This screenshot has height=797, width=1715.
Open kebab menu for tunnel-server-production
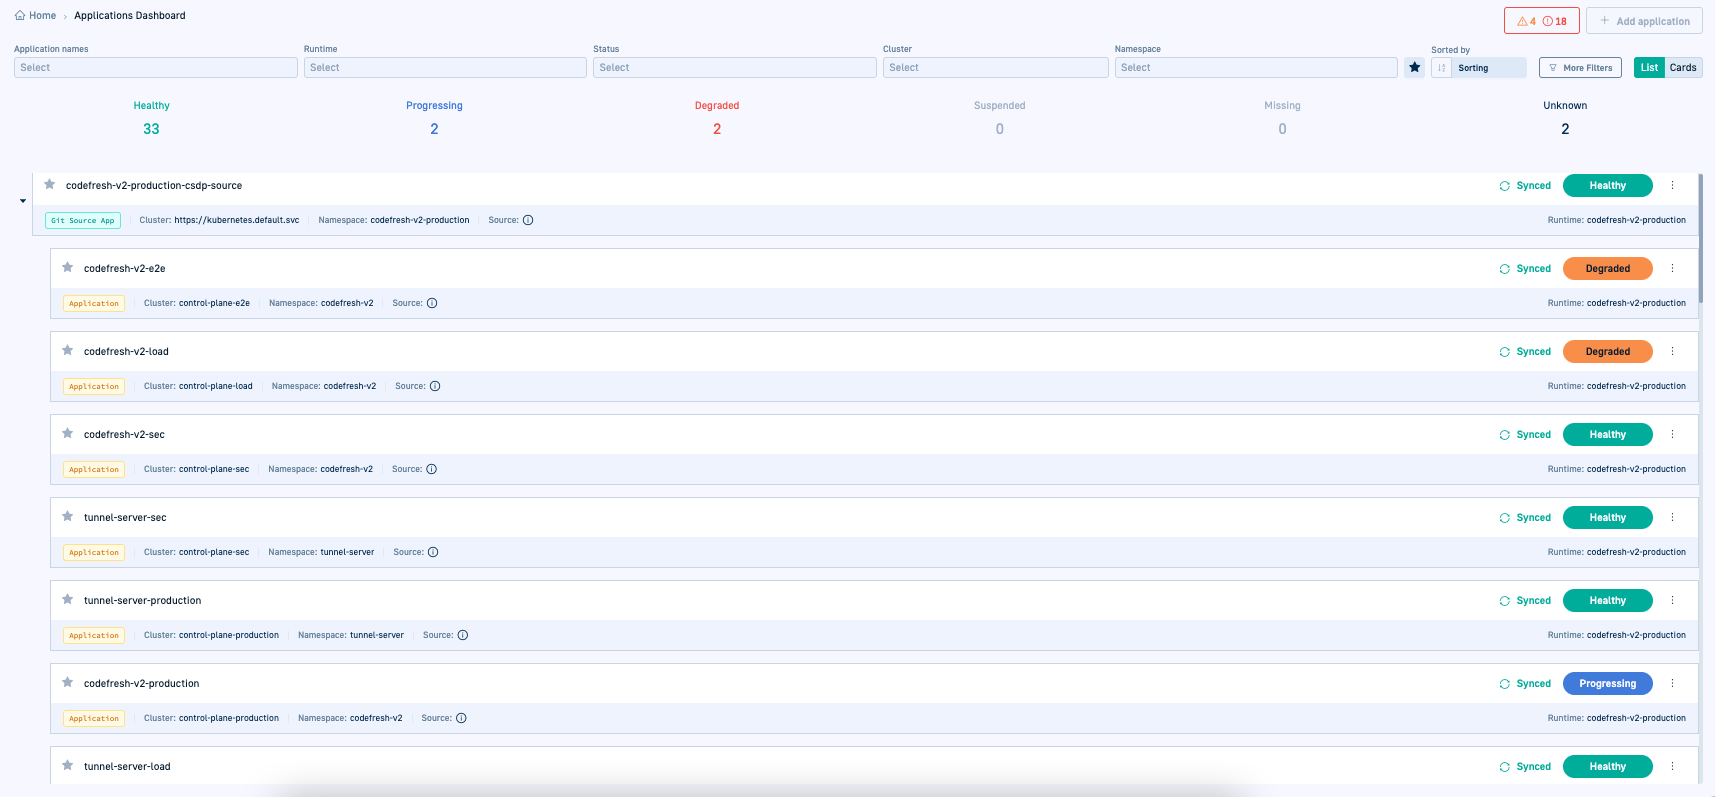point(1672,601)
